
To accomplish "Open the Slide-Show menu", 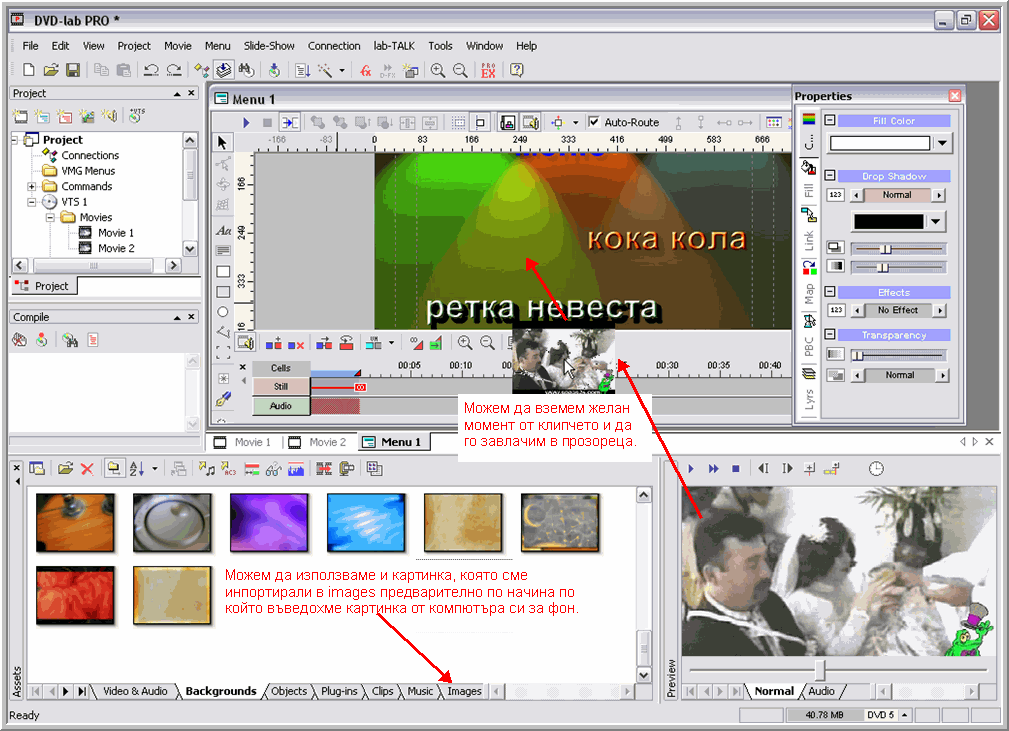I will 269,46.
